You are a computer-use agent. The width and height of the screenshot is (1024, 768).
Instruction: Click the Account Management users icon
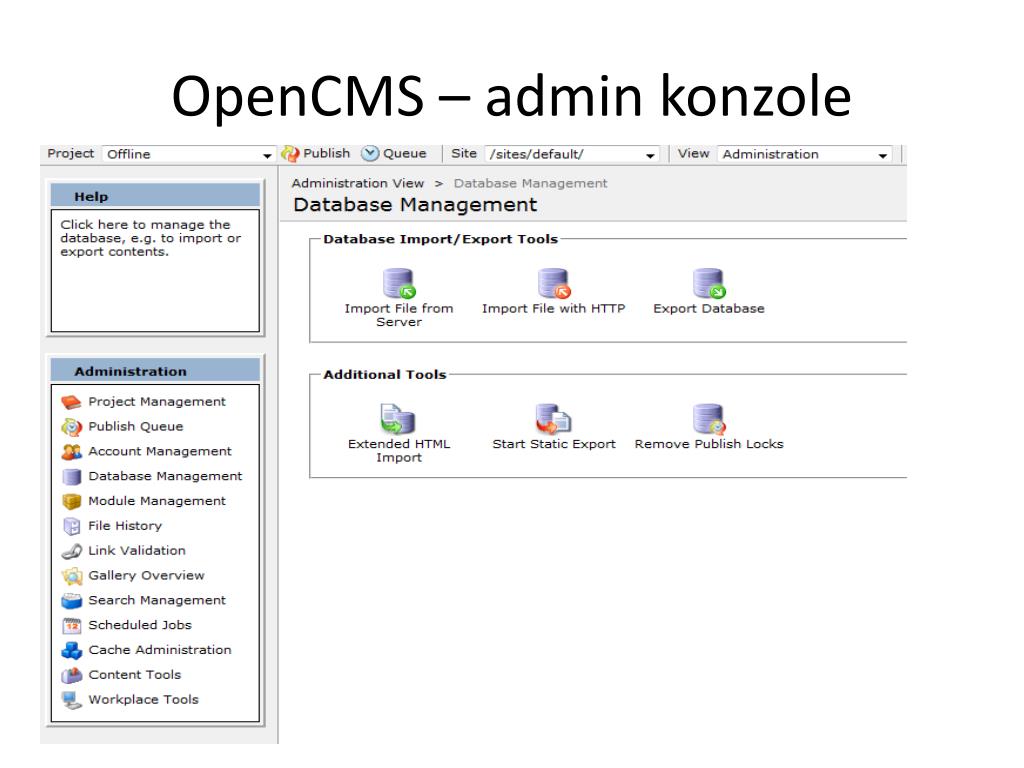(x=71, y=452)
